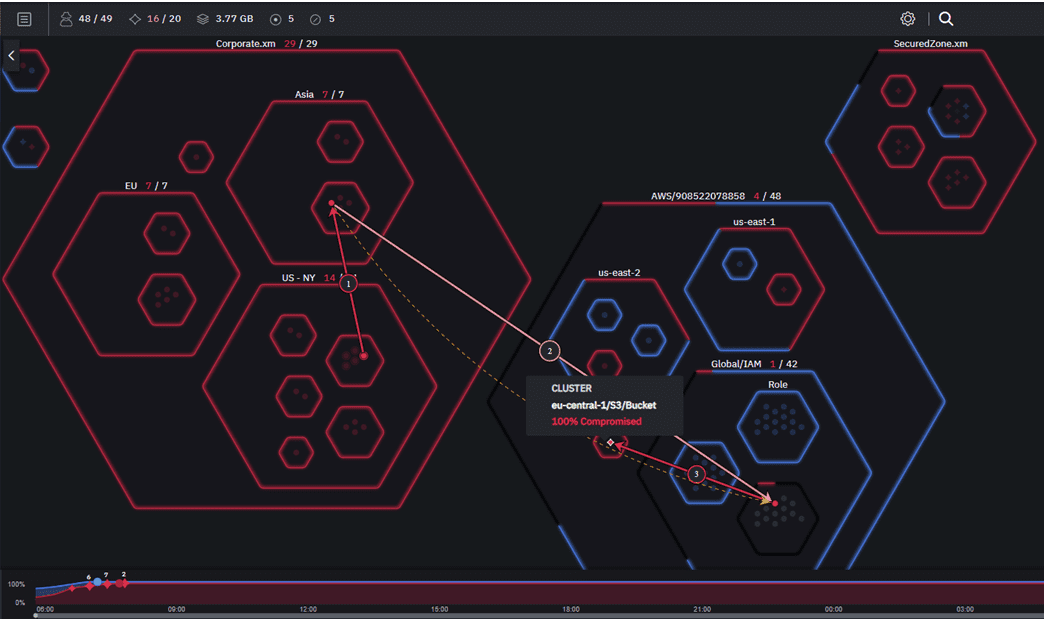Image resolution: width=1044 pixels, height=619 pixels.
Task: Open the eu-central-1/S3/Bucket cluster link
Action: (603, 405)
